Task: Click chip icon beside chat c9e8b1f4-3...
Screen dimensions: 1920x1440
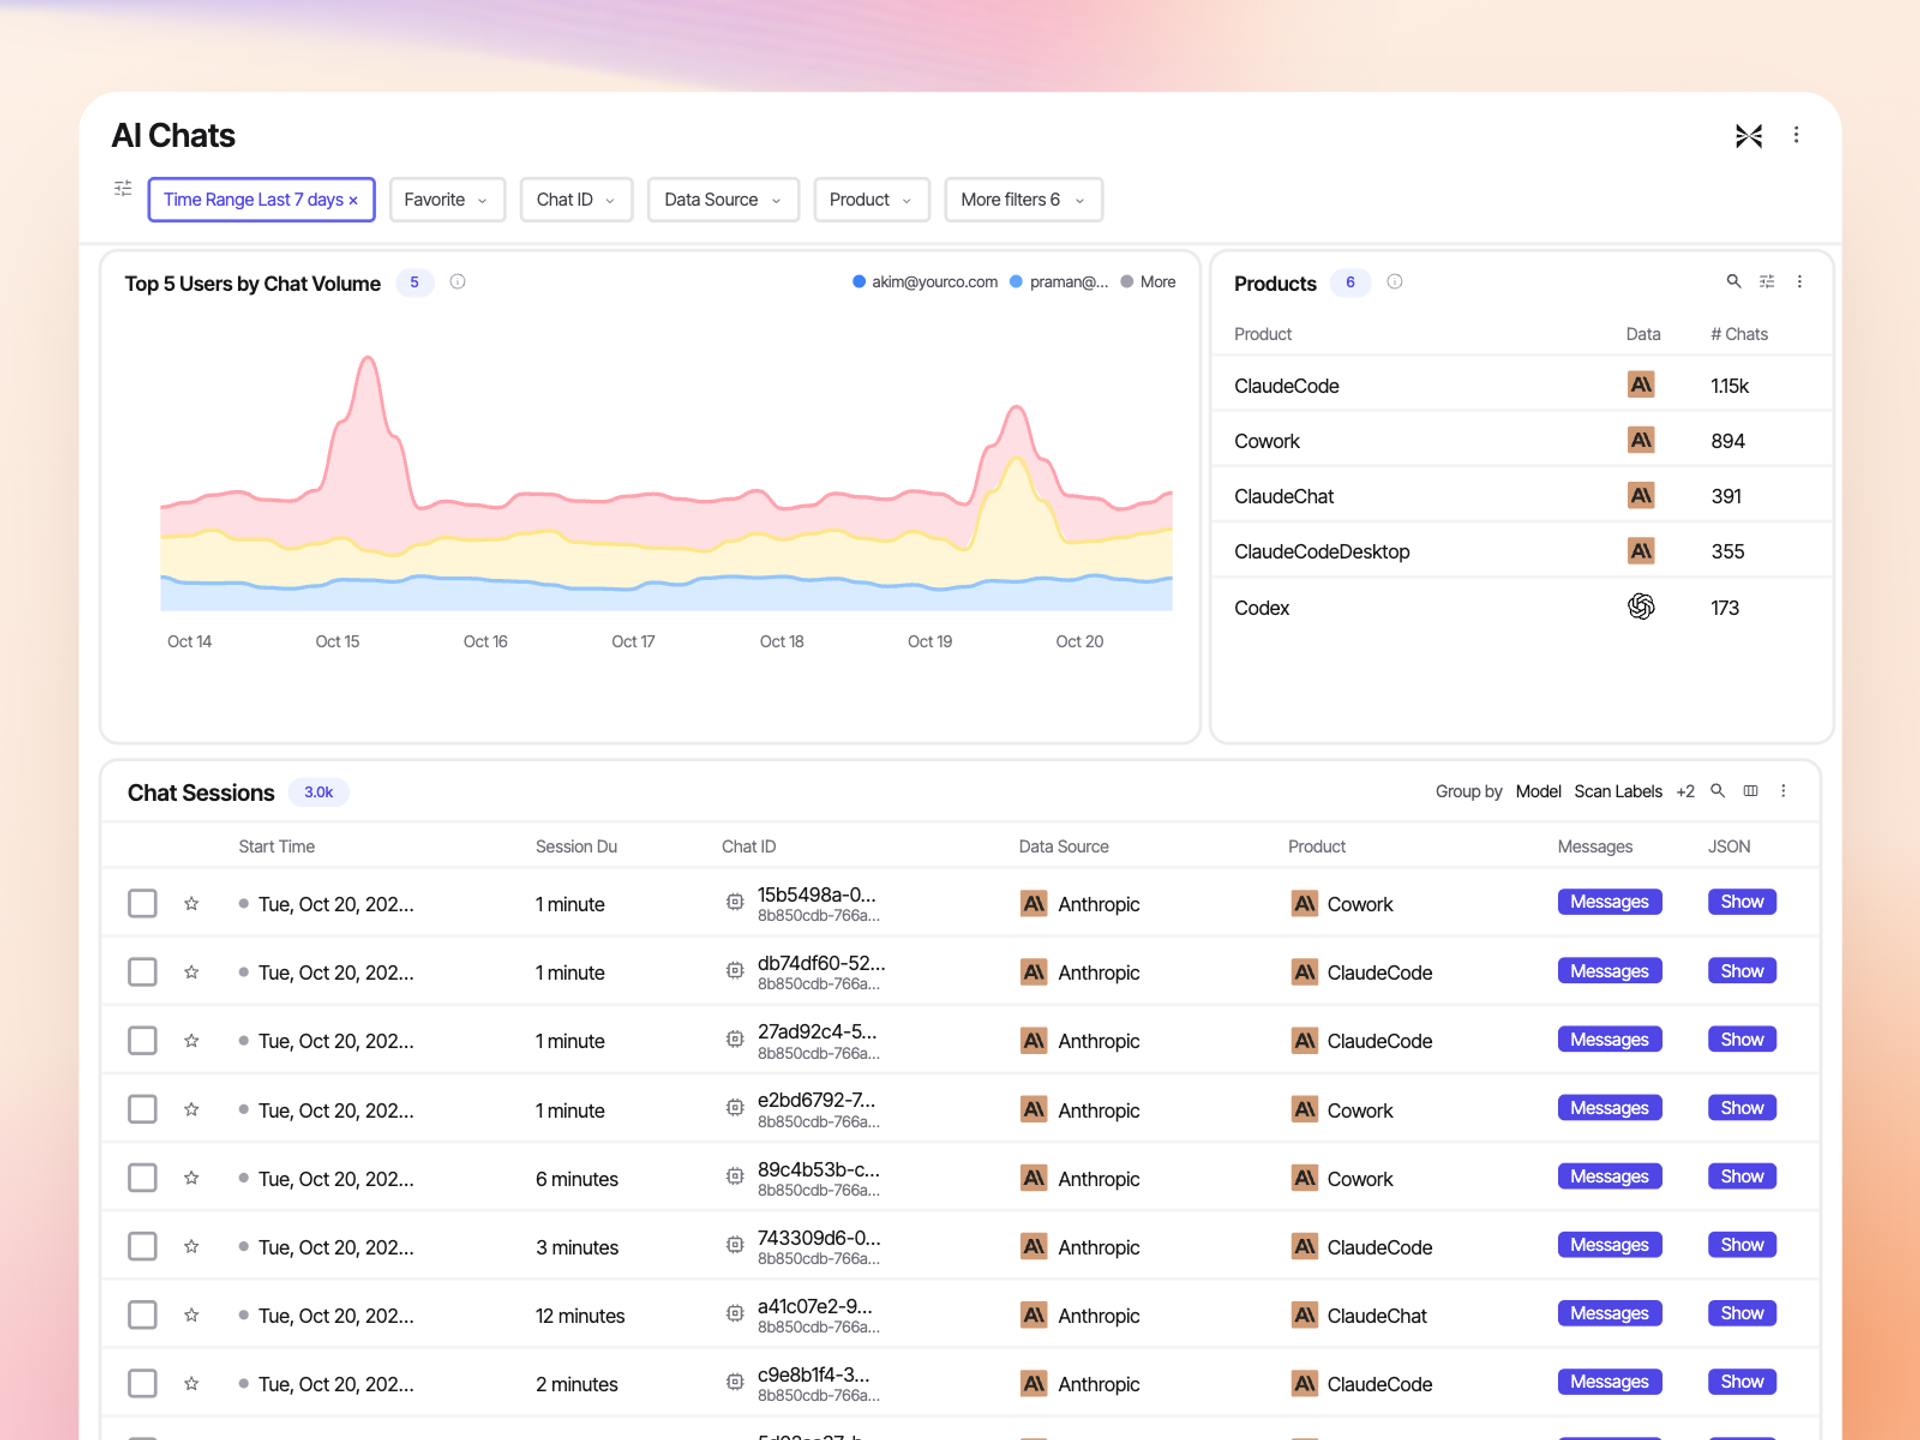Action: (735, 1383)
